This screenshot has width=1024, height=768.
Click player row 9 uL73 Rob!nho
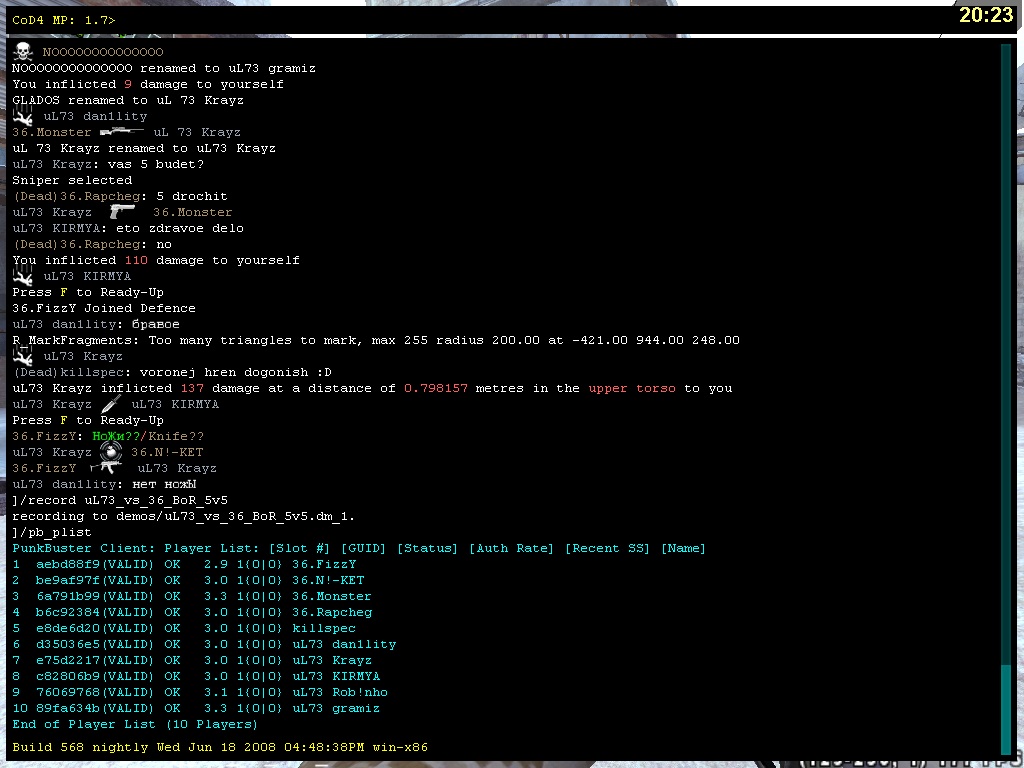point(200,692)
